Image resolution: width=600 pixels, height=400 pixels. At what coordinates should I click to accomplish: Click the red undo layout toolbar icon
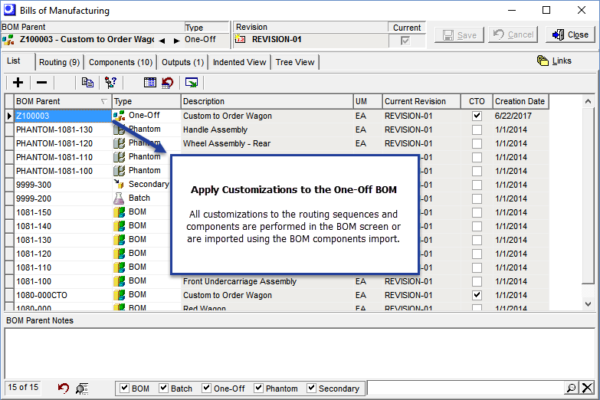click(168, 82)
